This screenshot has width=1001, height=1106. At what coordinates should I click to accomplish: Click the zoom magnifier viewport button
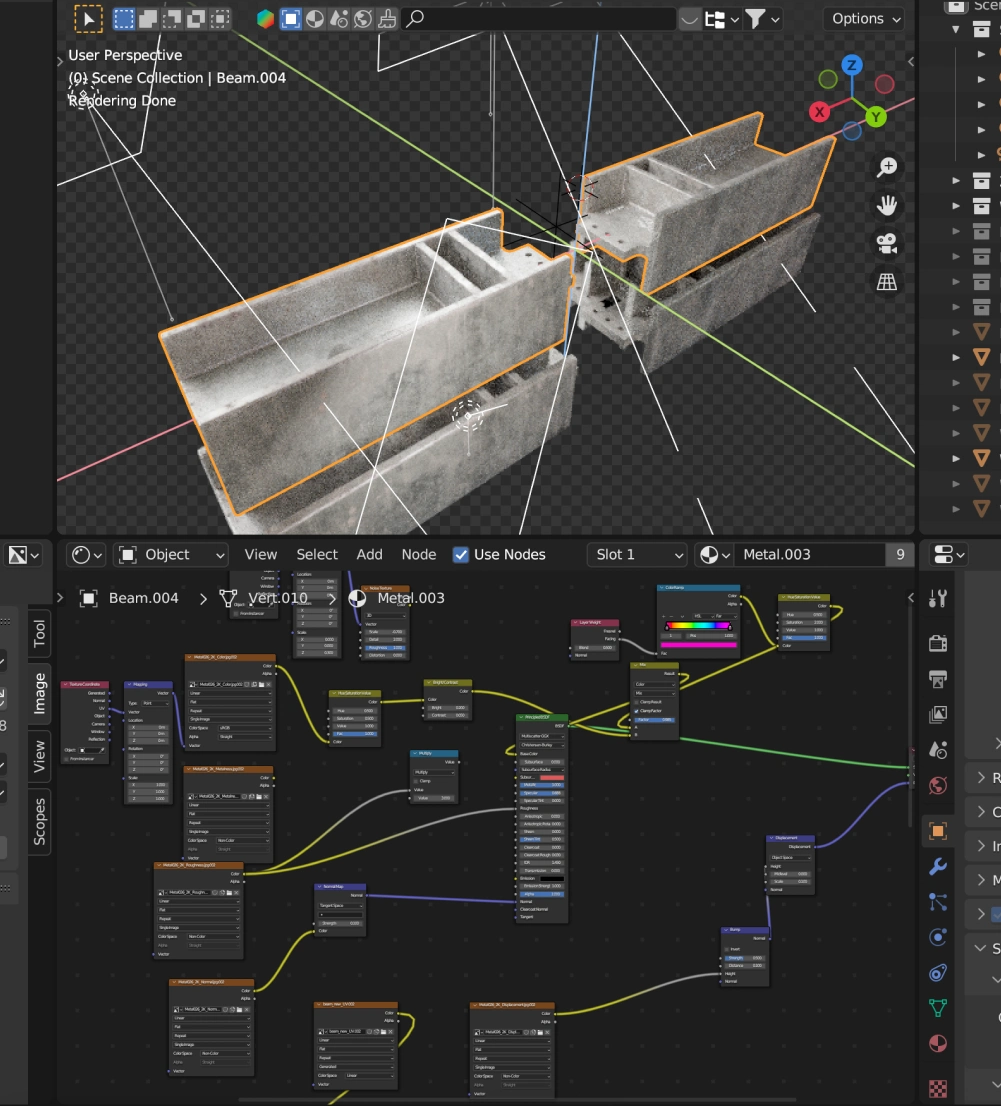(x=887, y=167)
